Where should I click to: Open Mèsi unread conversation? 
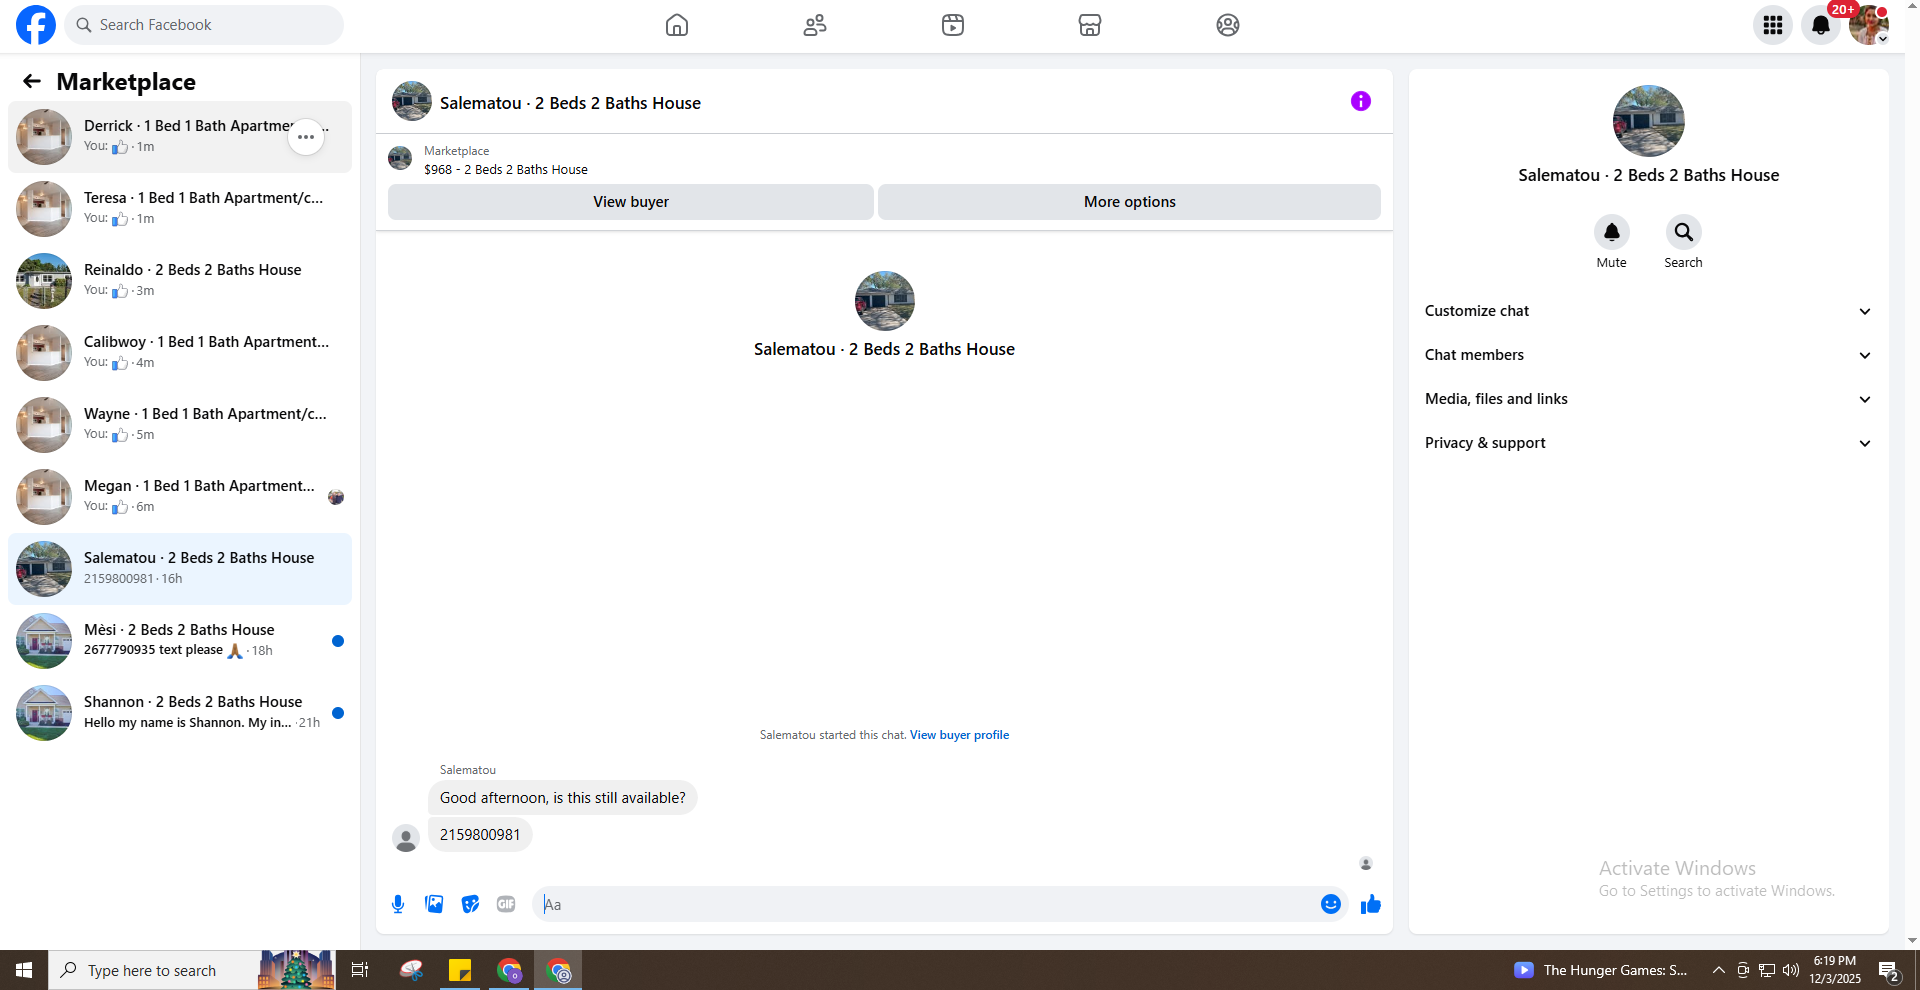[180, 641]
